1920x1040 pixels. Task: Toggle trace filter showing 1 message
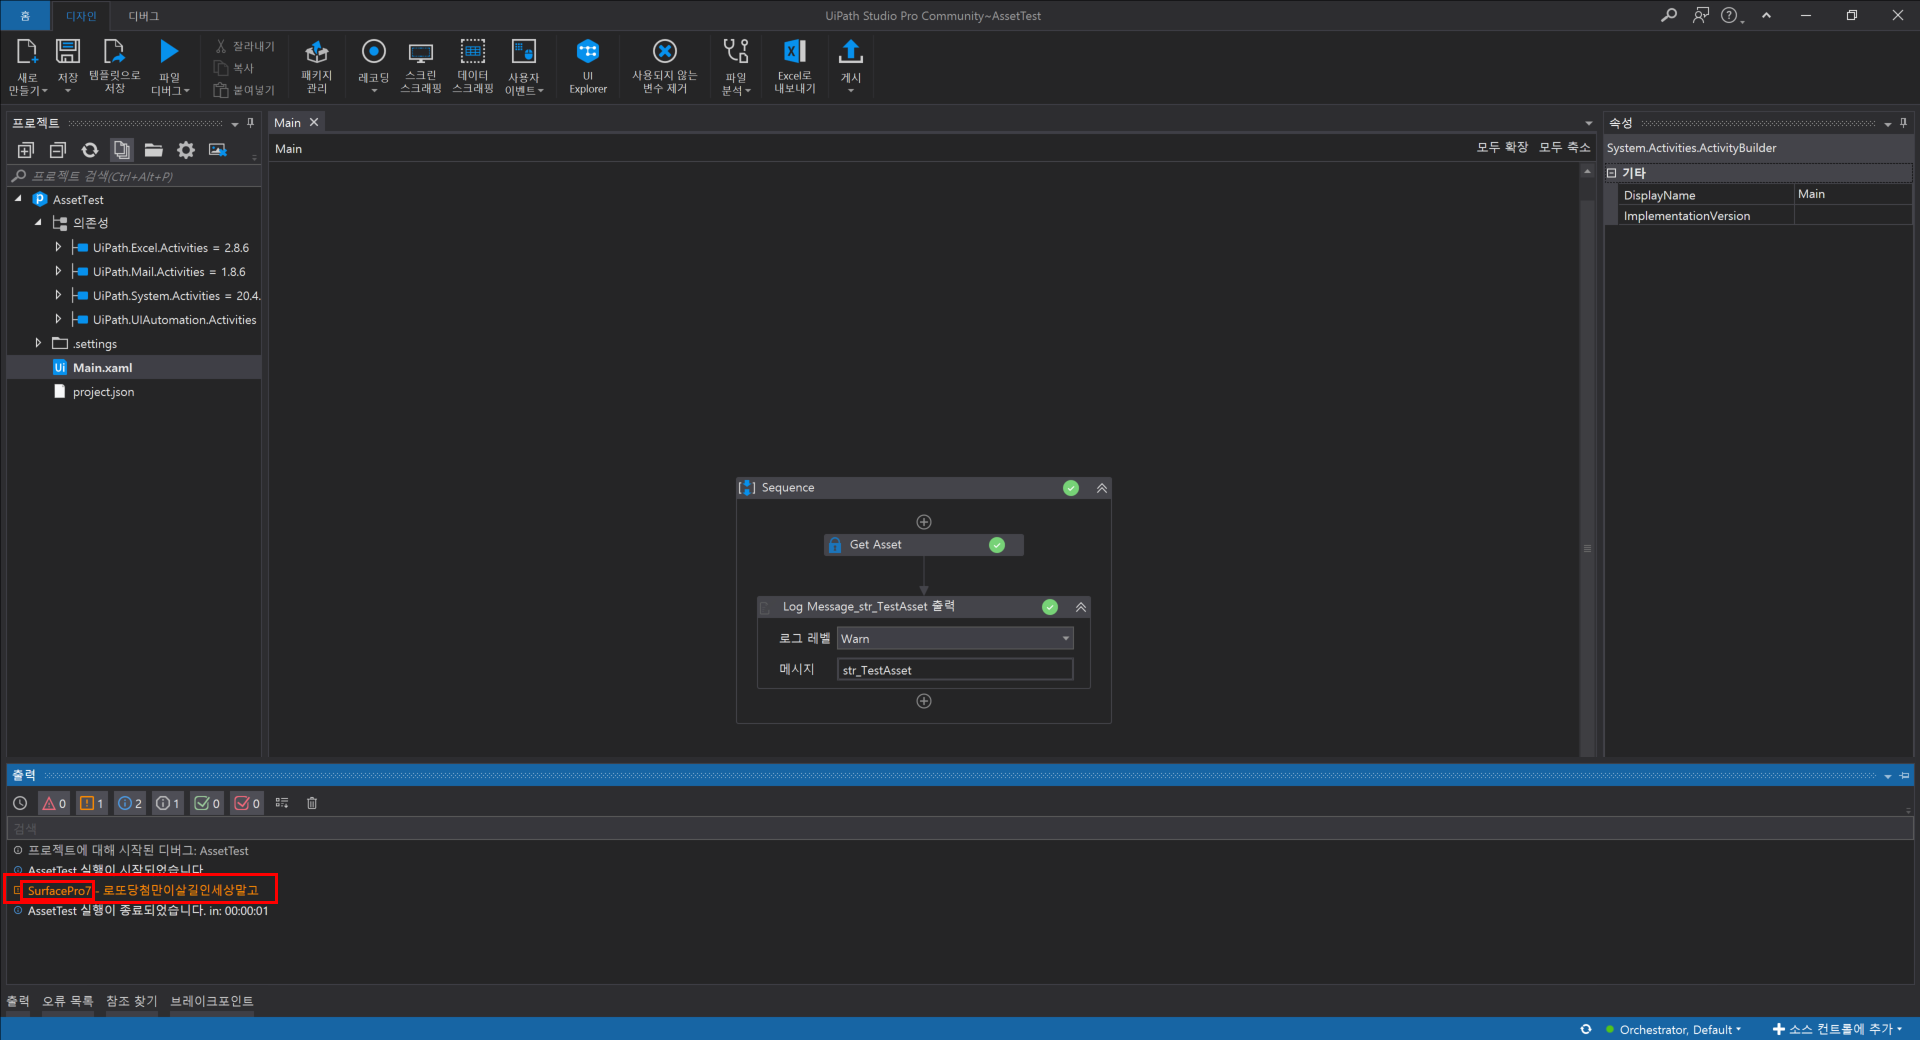pos(168,803)
